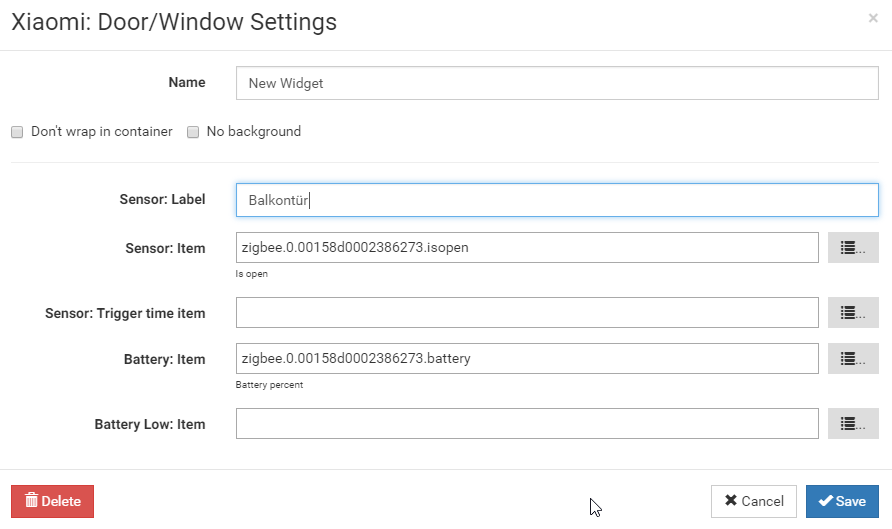
Task: Cancel the Door/Window settings dialog
Action: (x=754, y=501)
